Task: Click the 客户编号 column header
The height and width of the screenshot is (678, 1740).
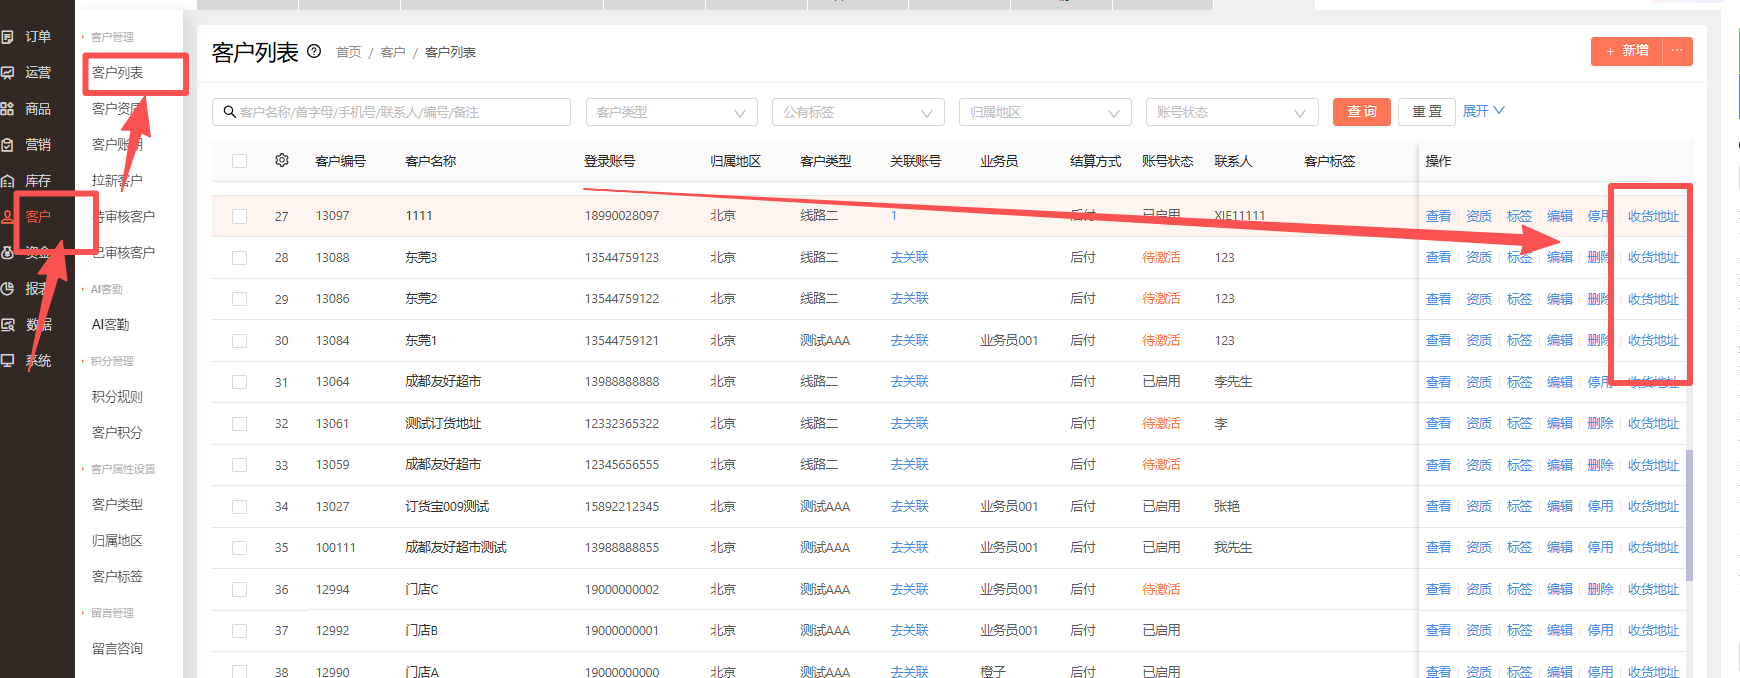Action: coord(340,161)
